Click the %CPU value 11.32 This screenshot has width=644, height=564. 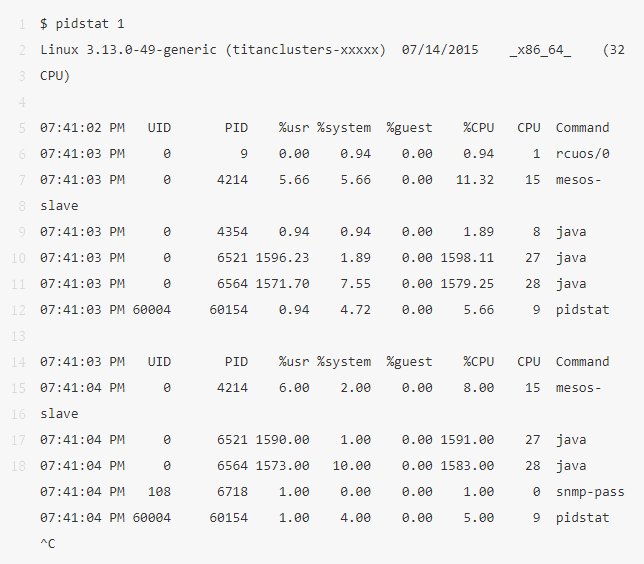[x=474, y=179]
